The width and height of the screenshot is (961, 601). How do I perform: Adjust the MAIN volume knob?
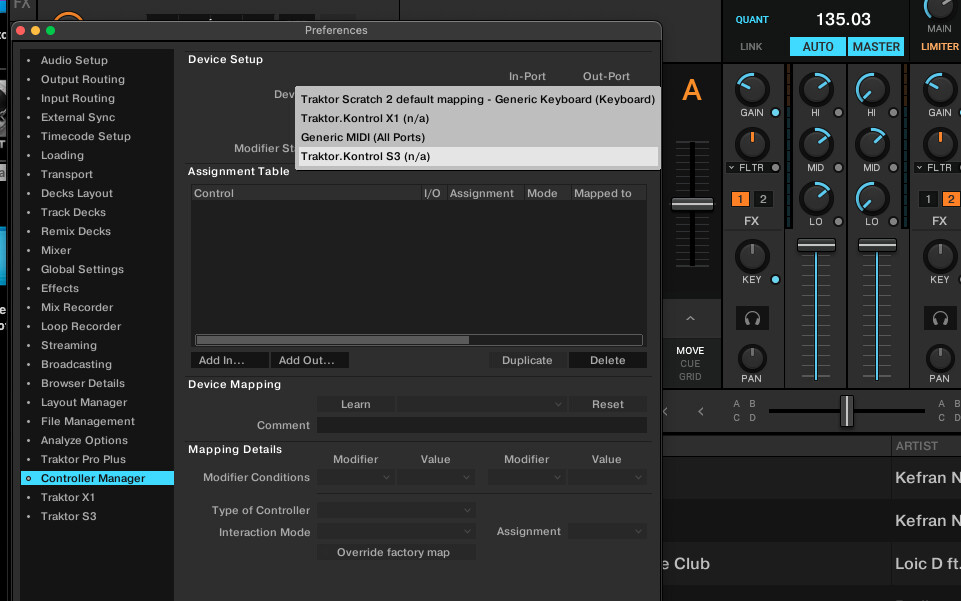coord(940,7)
